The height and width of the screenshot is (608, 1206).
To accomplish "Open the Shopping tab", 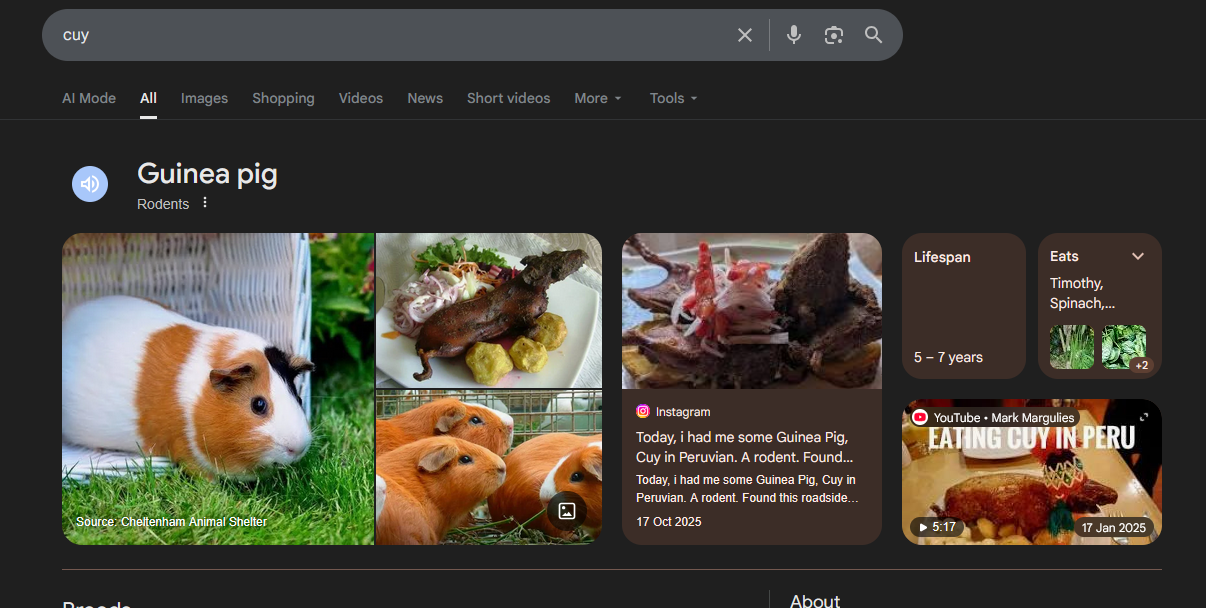I will (283, 98).
